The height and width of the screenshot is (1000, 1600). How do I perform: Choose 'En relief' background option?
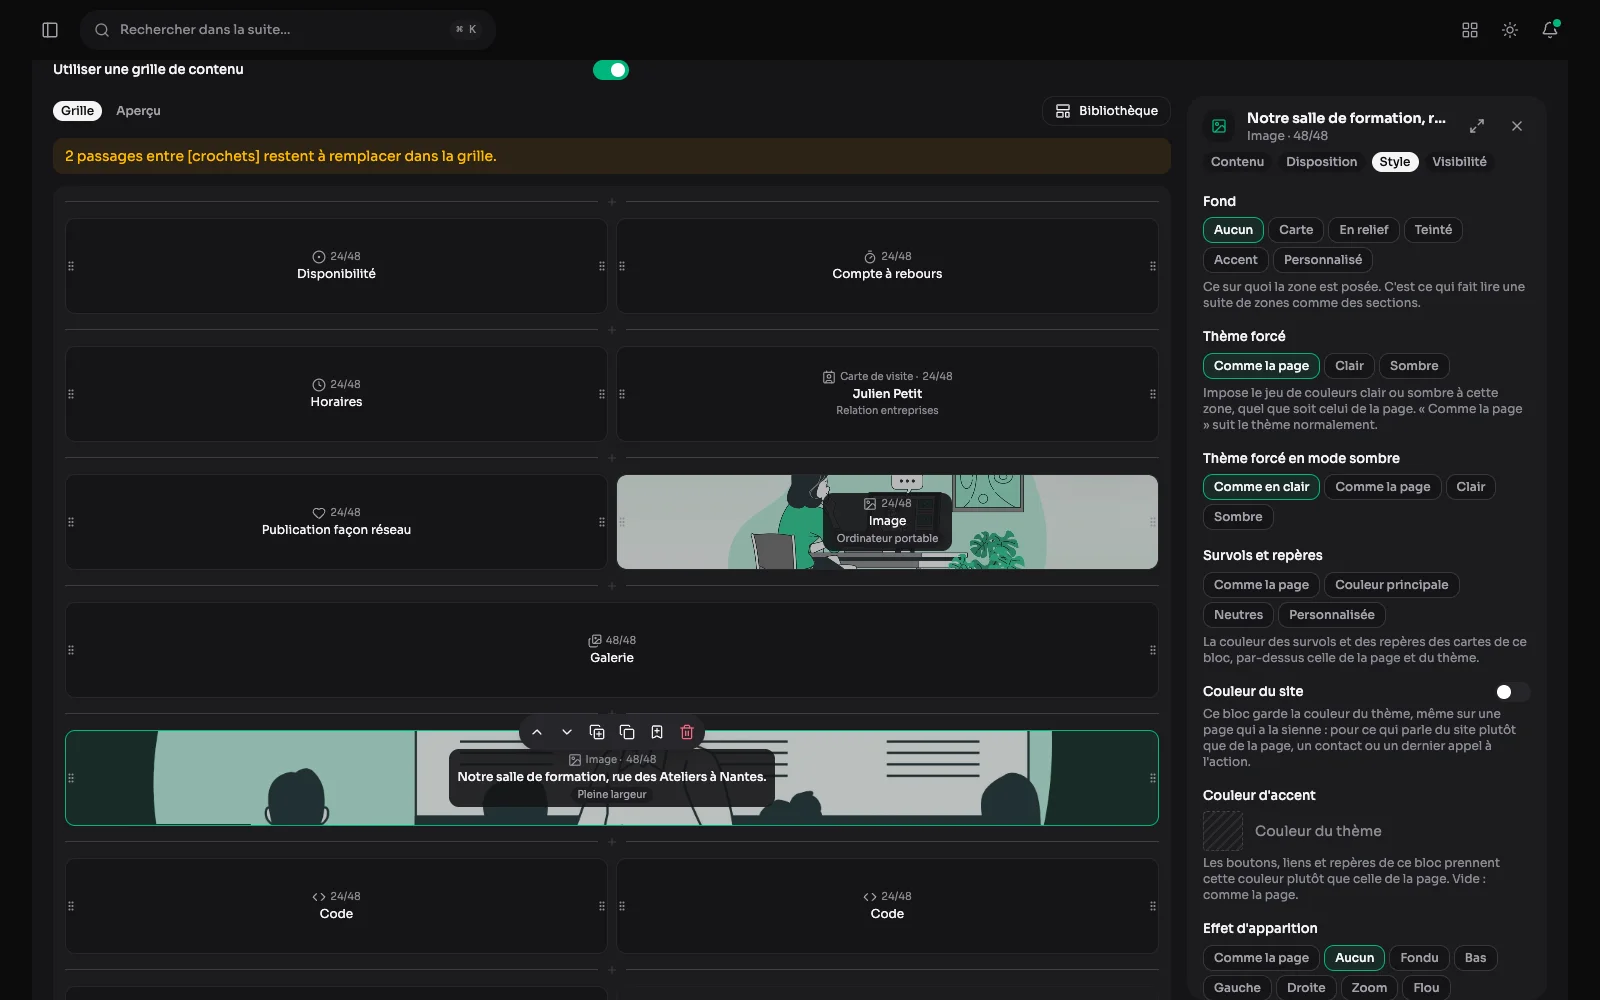coord(1363,230)
